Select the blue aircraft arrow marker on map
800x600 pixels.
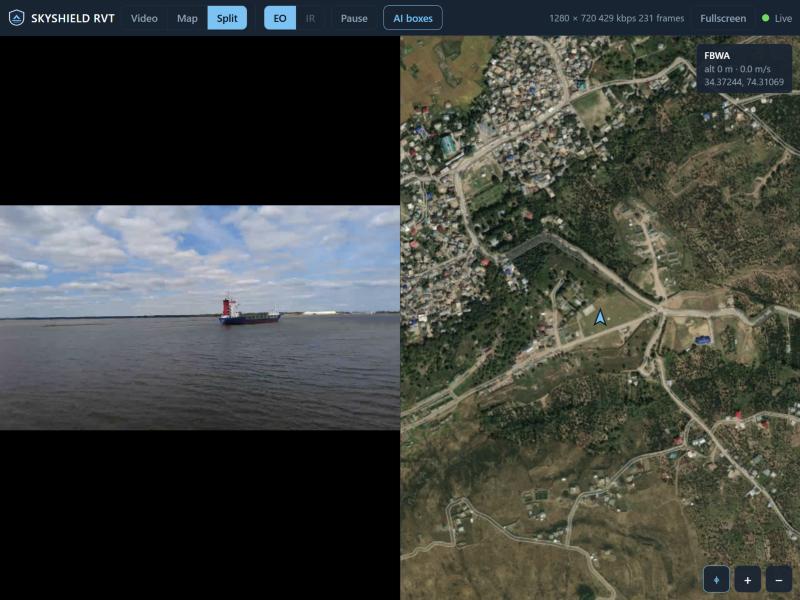[600, 317]
